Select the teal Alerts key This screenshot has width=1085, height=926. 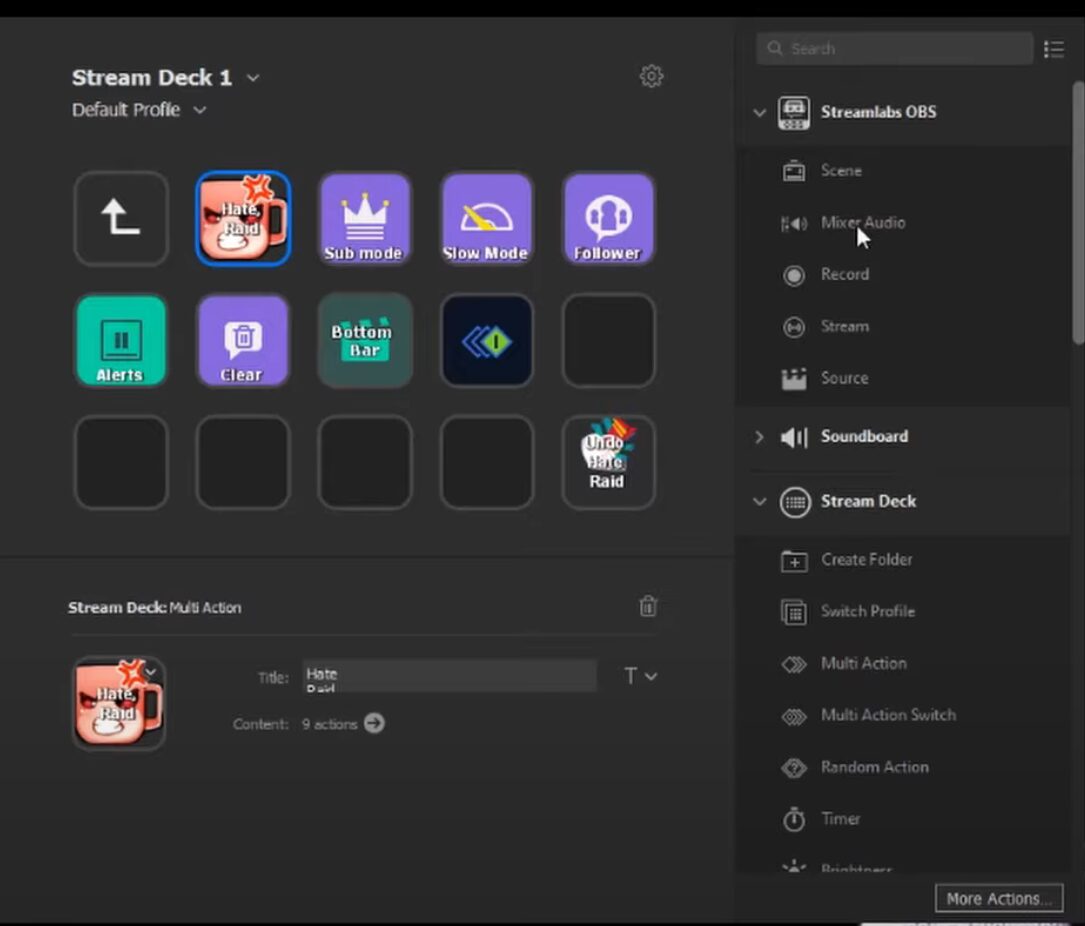click(121, 341)
